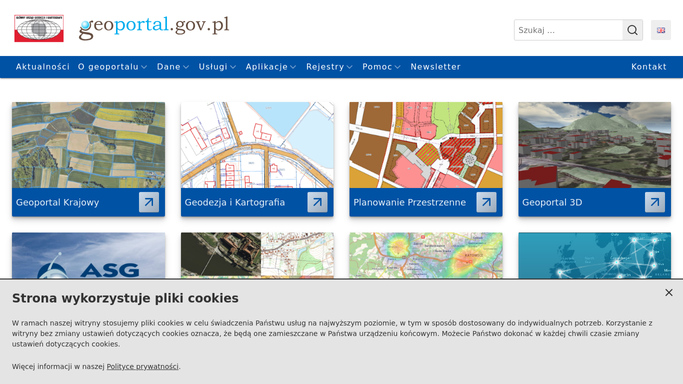The height and width of the screenshot is (384, 683).
Task: Expand the Usługi dropdown menu
Action: click(x=217, y=67)
